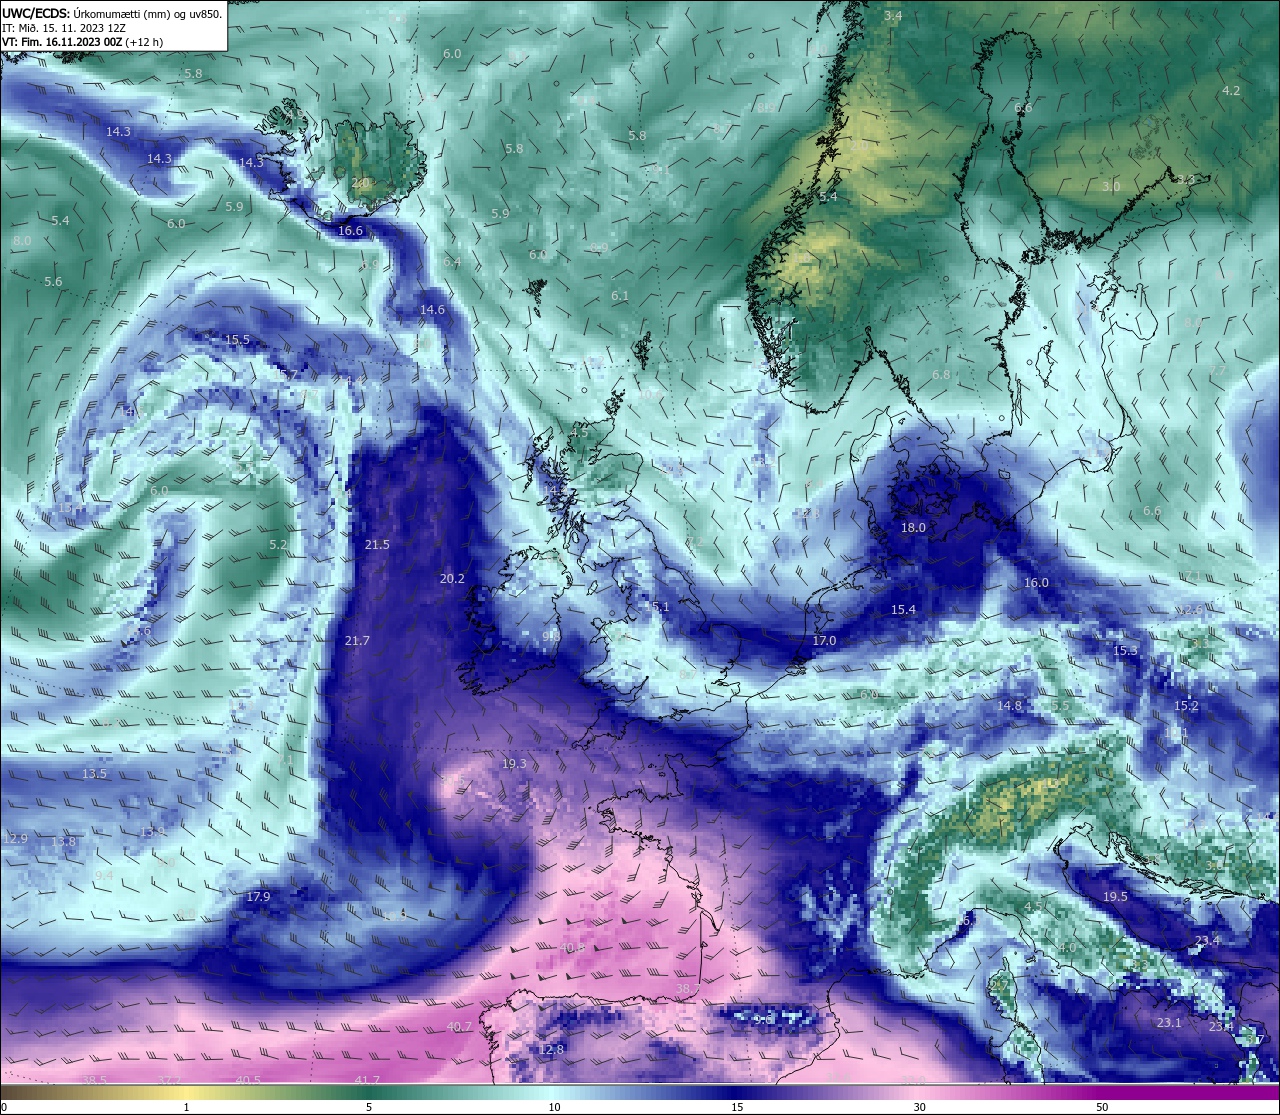This screenshot has width=1280, height=1115.
Task: Click the 3.0 value over Finland
Action: click(1111, 186)
